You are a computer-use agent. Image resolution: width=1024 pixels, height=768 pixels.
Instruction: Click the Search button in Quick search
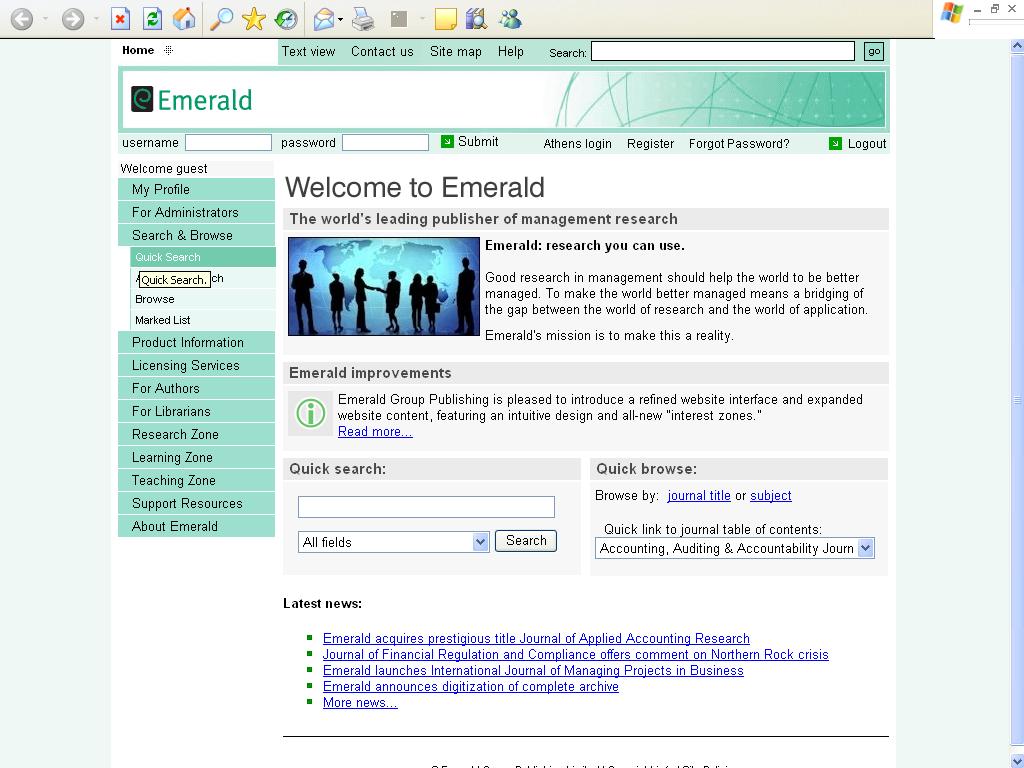click(x=526, y=541)
